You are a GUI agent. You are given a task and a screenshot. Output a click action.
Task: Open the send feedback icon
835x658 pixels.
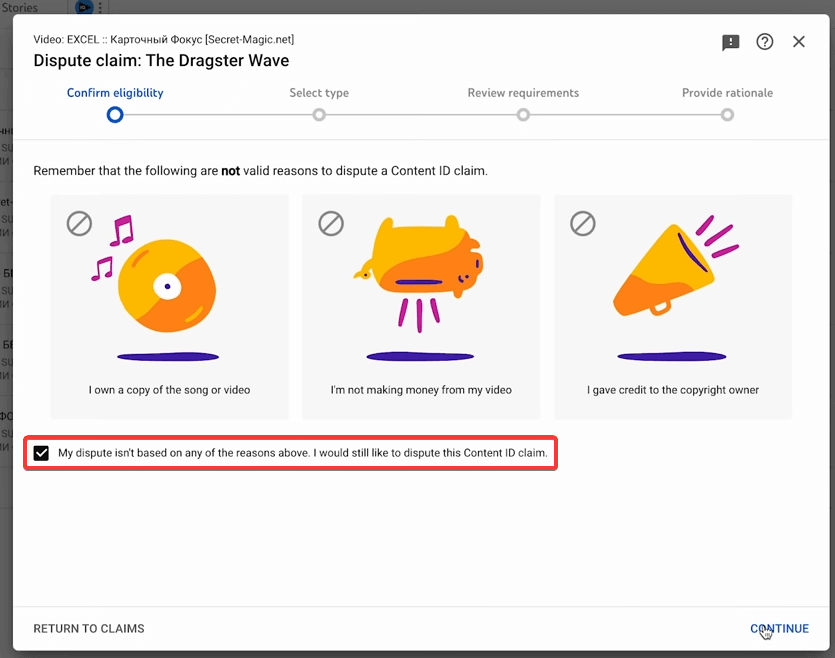730,42
